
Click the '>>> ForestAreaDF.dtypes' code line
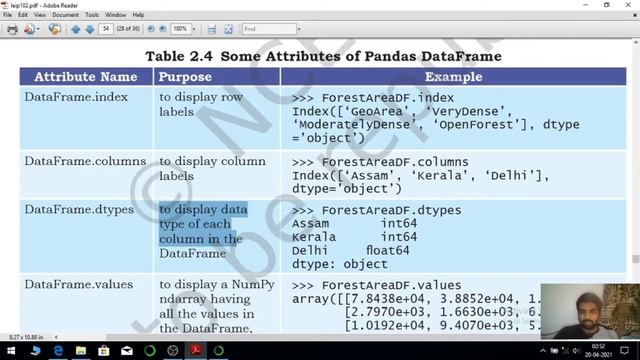click(x=376, y=210)
